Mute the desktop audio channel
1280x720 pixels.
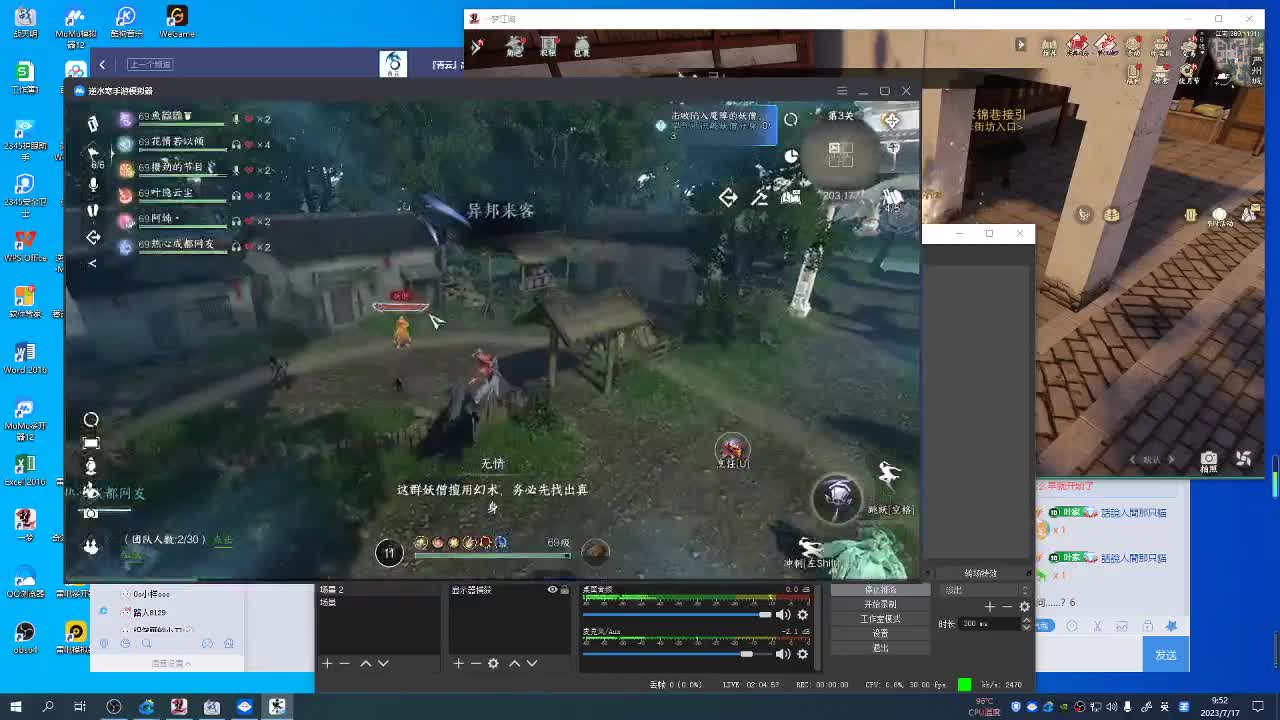click(x=783, y=615)
